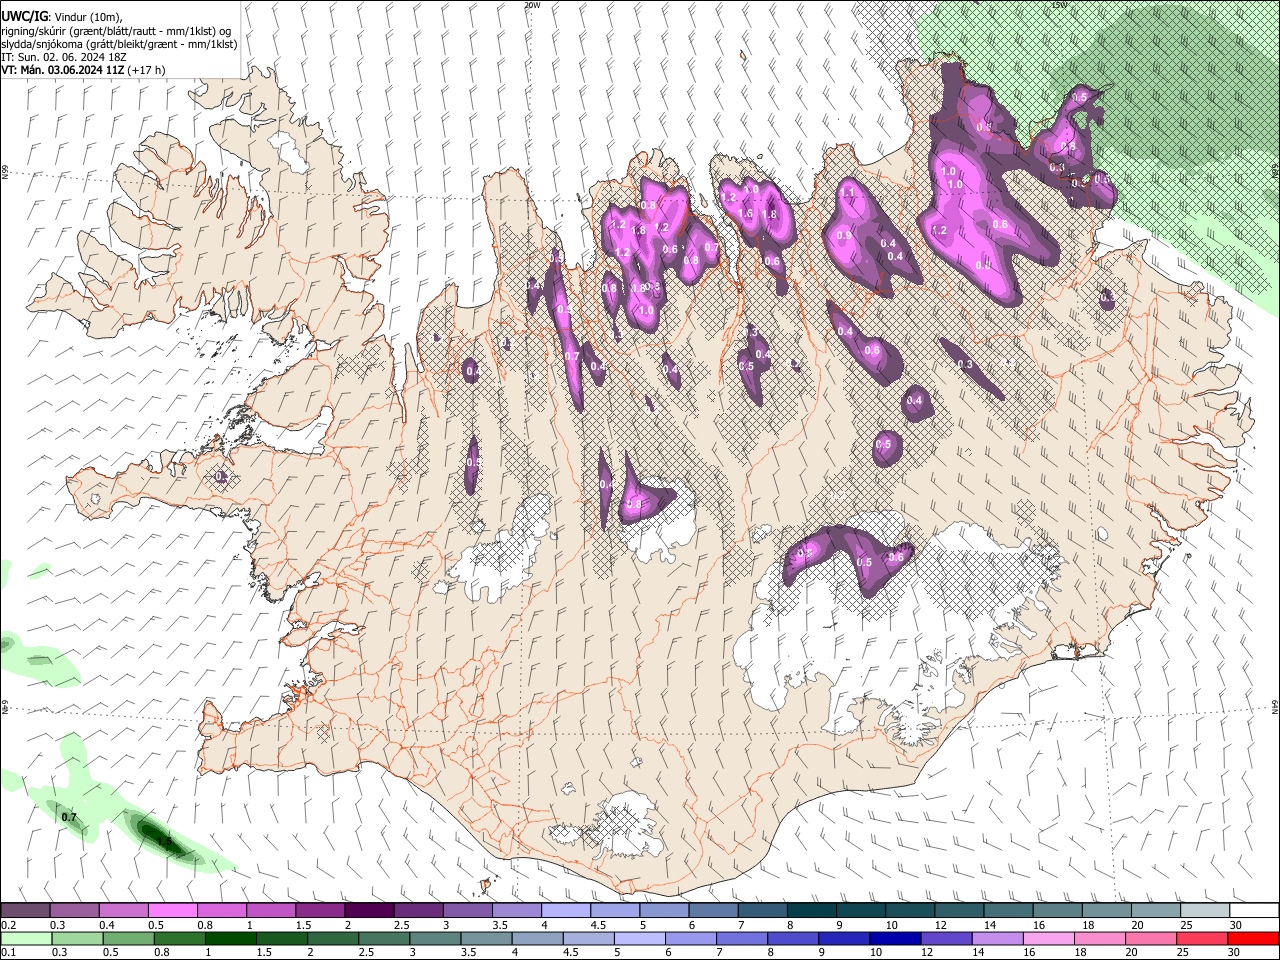Image resolution: width=1280 pixels, height=960 pixels.
Task: Pick the dark blue rain swatch 10 to 12
Action: tap(894, 938)
